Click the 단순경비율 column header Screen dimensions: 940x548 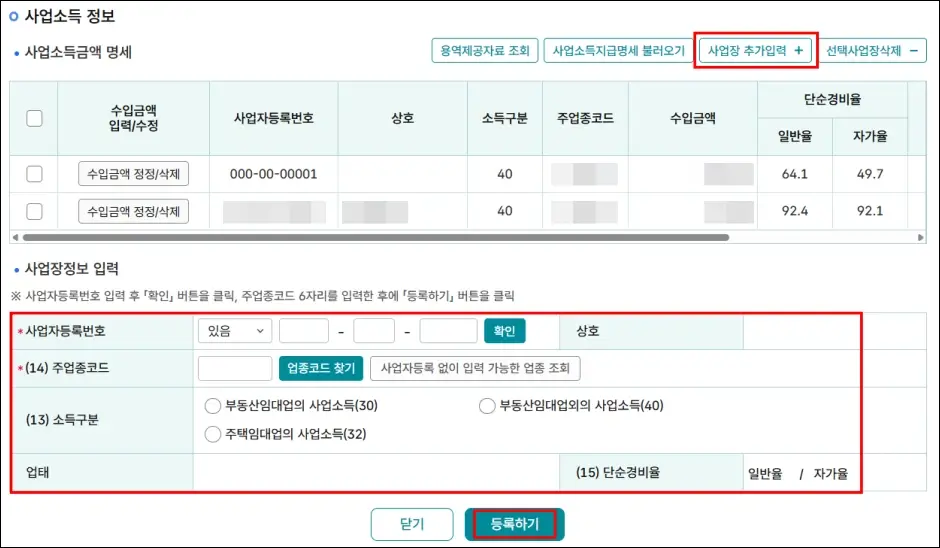[x=832, y=100]
